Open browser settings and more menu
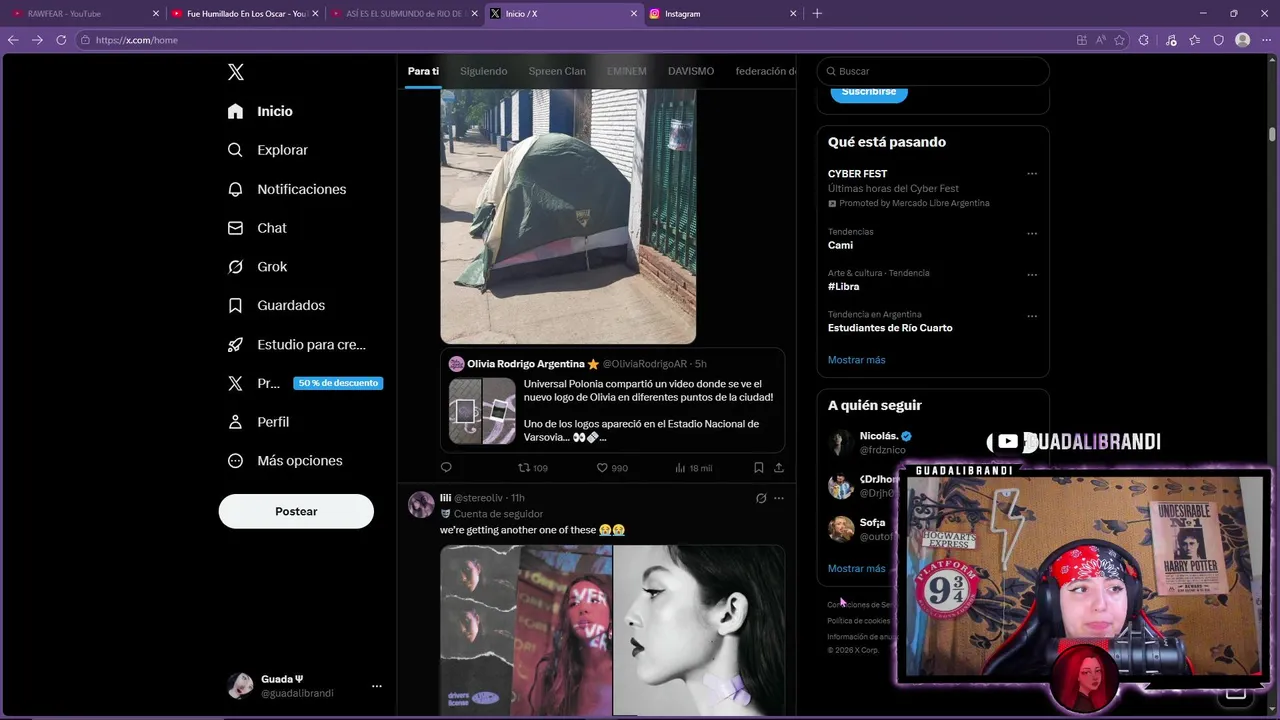This screenshot has height=720, width=1280. (1267, 40)
